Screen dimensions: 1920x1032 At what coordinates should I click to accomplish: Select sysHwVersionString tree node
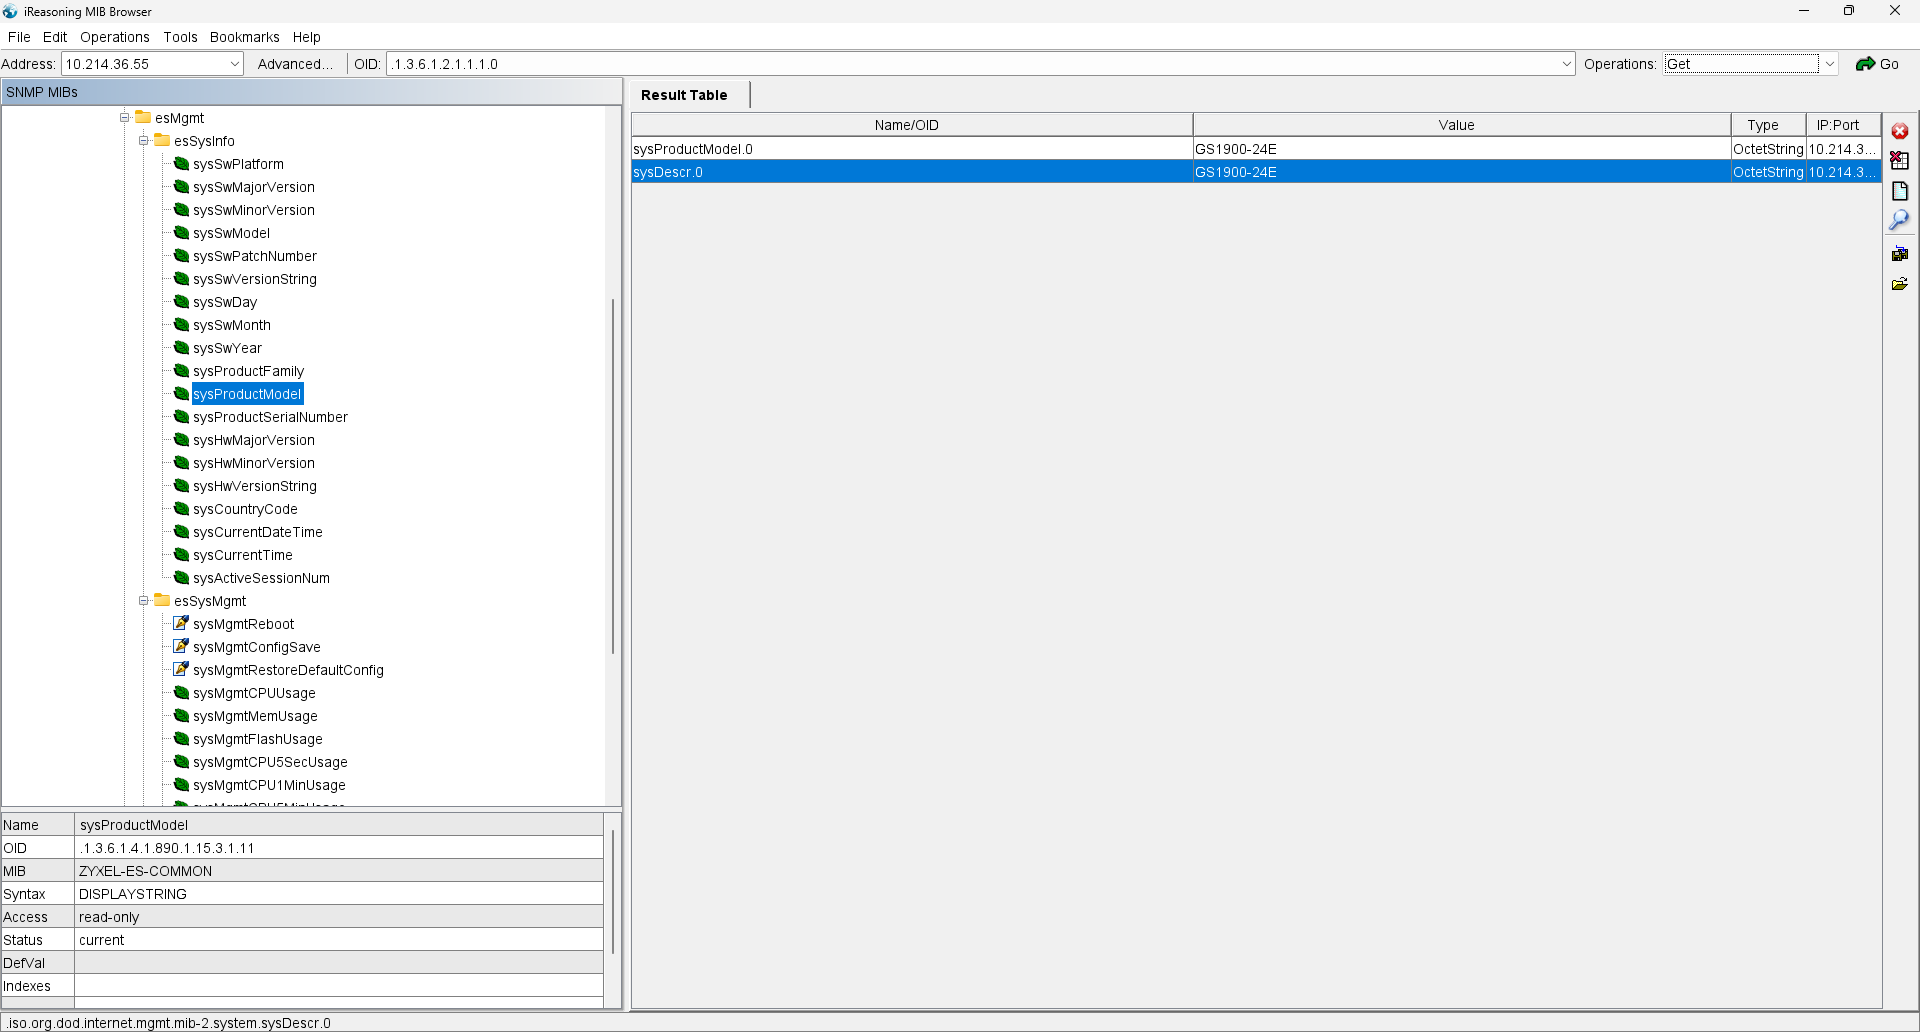[x=255, y=486]
